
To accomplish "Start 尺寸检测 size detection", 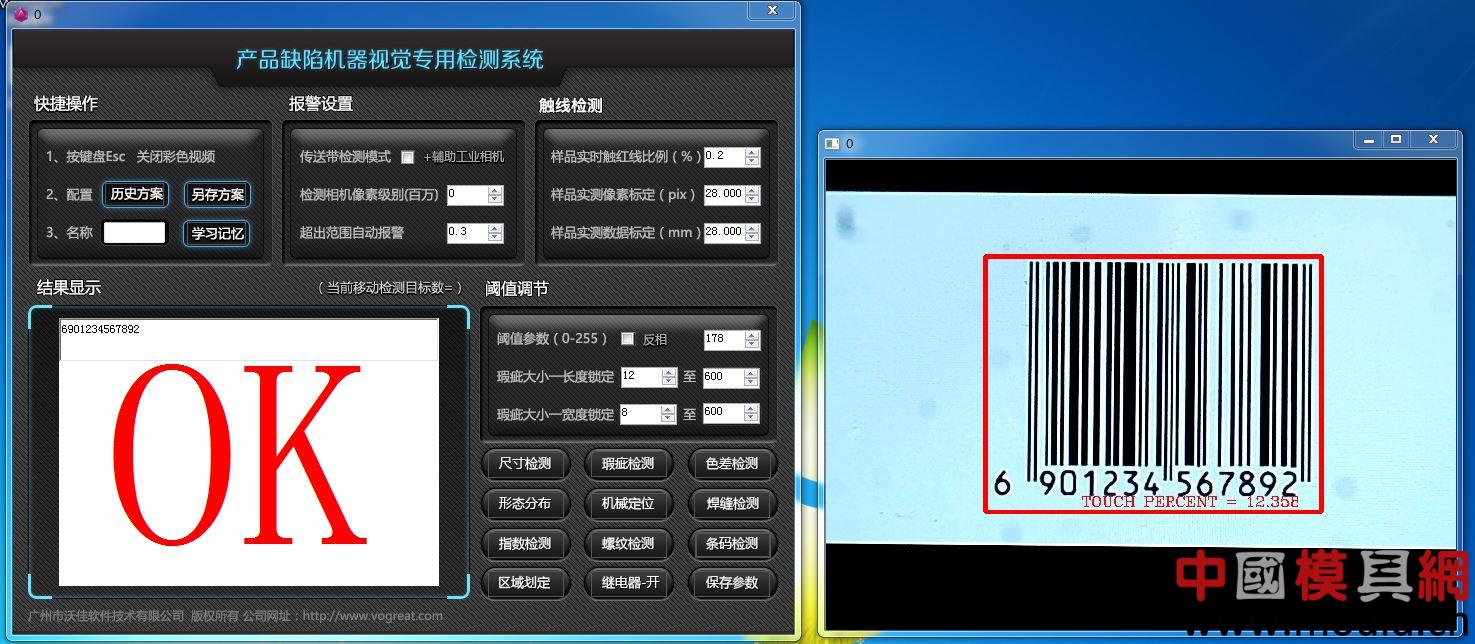I will [525, 464].
